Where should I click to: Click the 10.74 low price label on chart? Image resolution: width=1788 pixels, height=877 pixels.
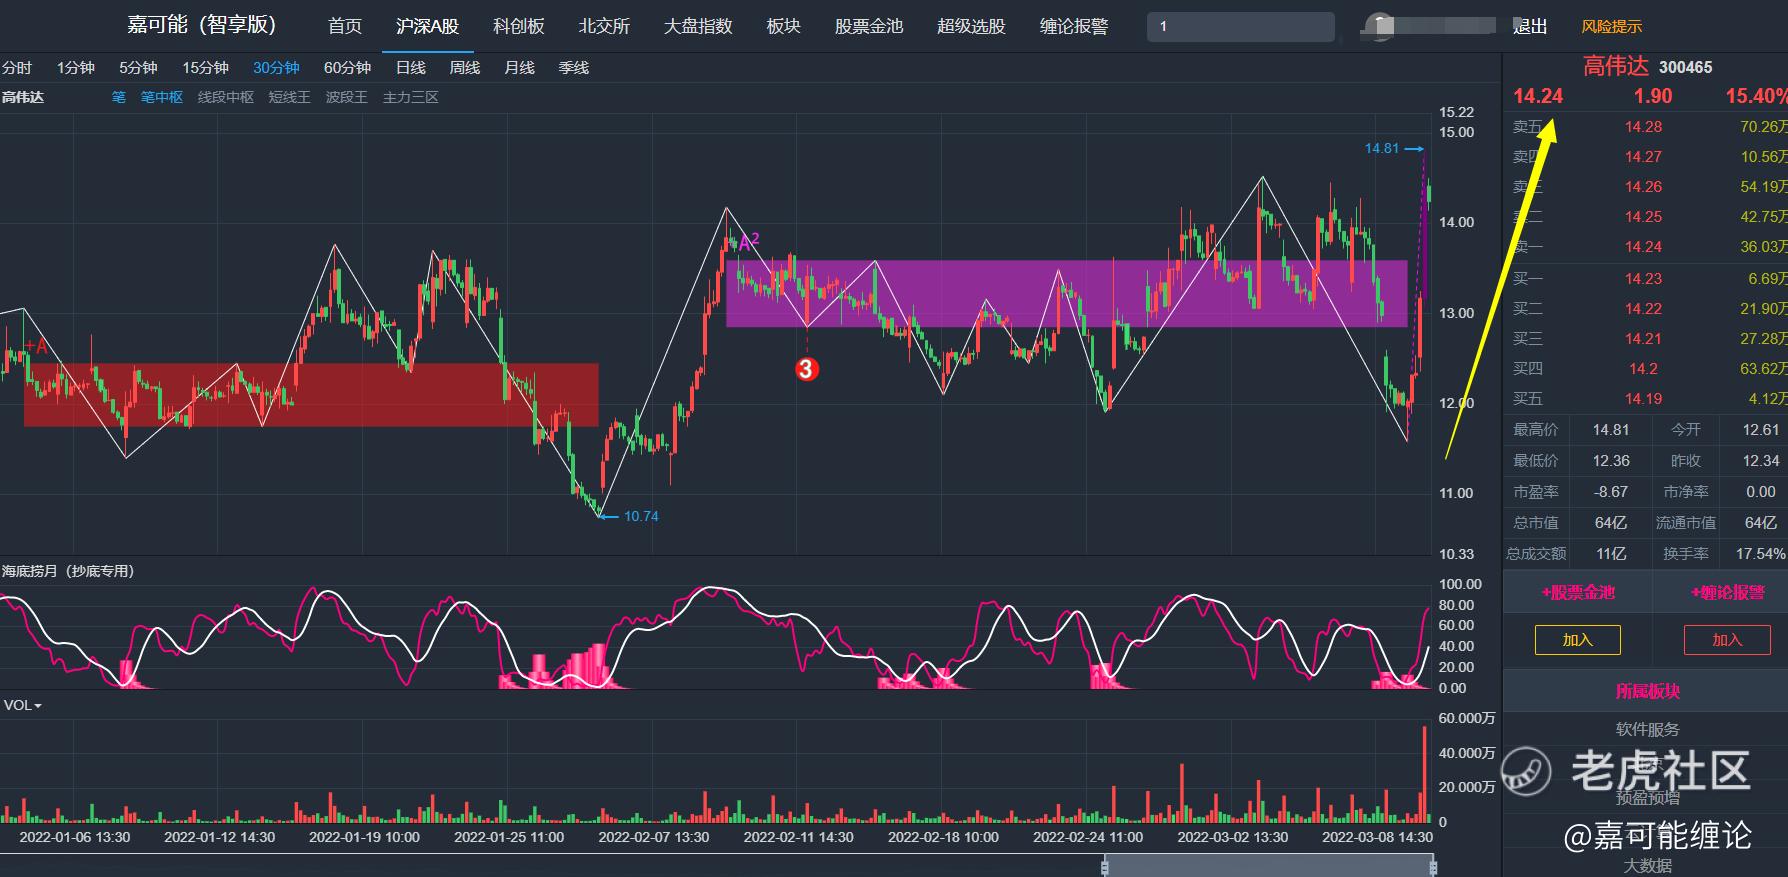[x=641, y=516]
